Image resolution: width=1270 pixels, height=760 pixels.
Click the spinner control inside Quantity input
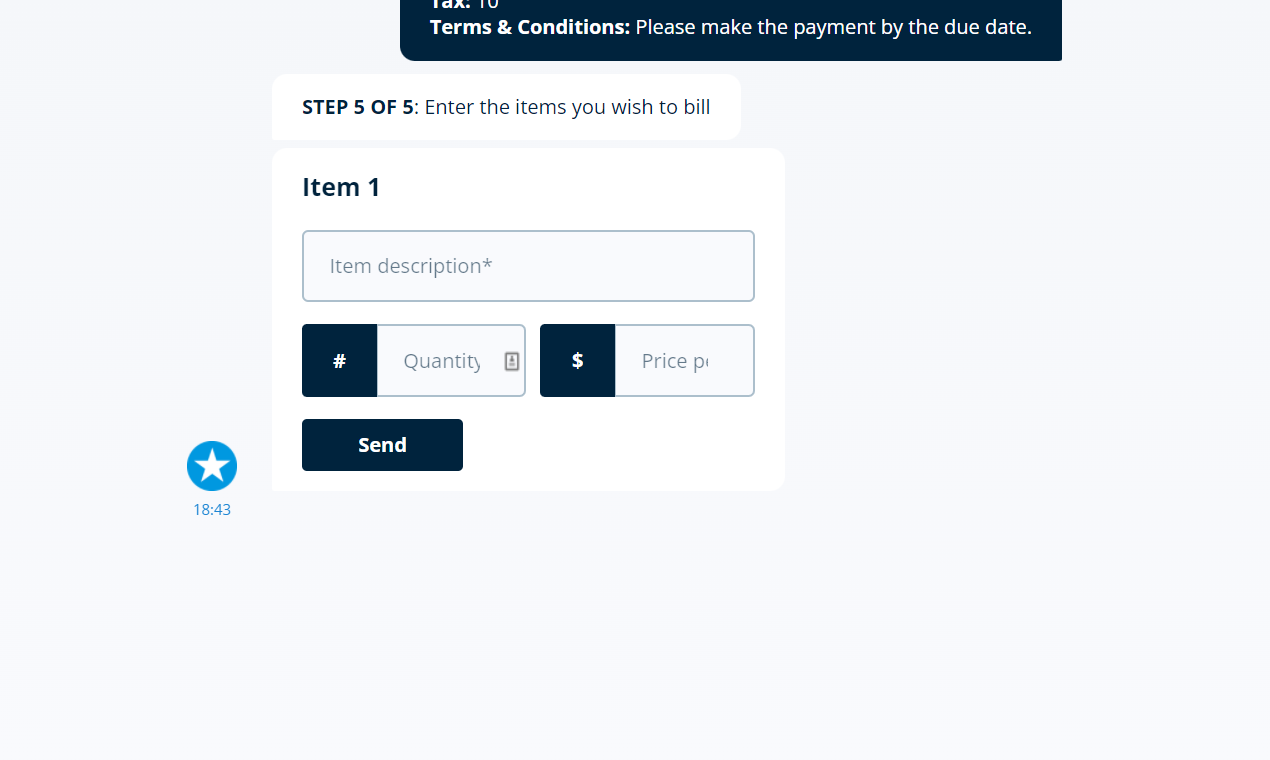tap(512, 360)
